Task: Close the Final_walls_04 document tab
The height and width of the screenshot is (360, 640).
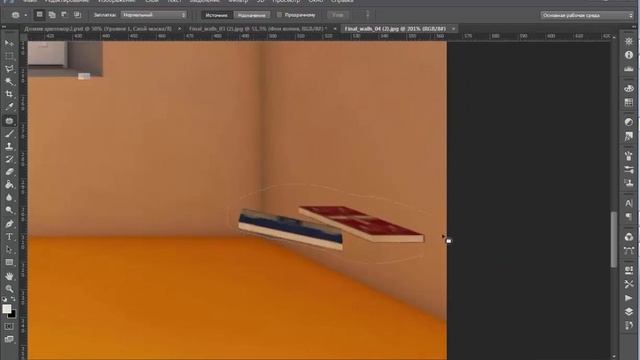Action: pyautogui.click(x=453, y=29)
